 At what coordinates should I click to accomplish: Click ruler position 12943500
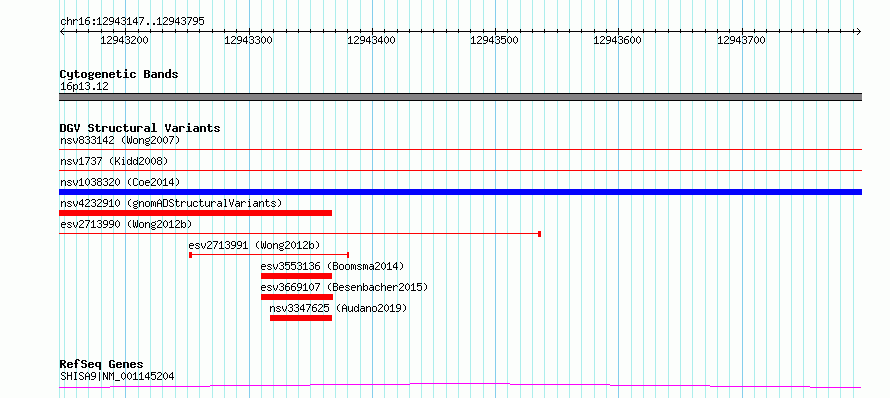pyautogui.click(x=495, y=40)
